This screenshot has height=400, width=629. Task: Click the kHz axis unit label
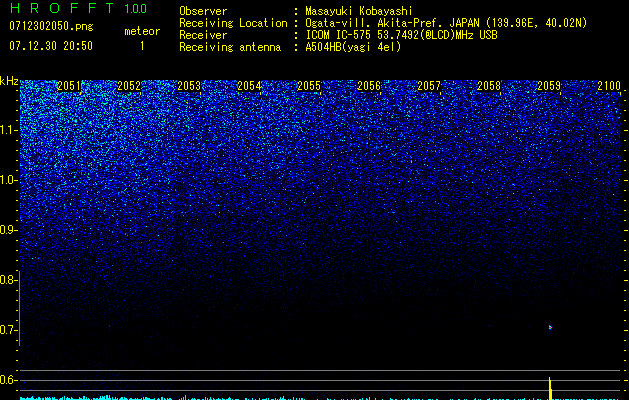point(9,81)
